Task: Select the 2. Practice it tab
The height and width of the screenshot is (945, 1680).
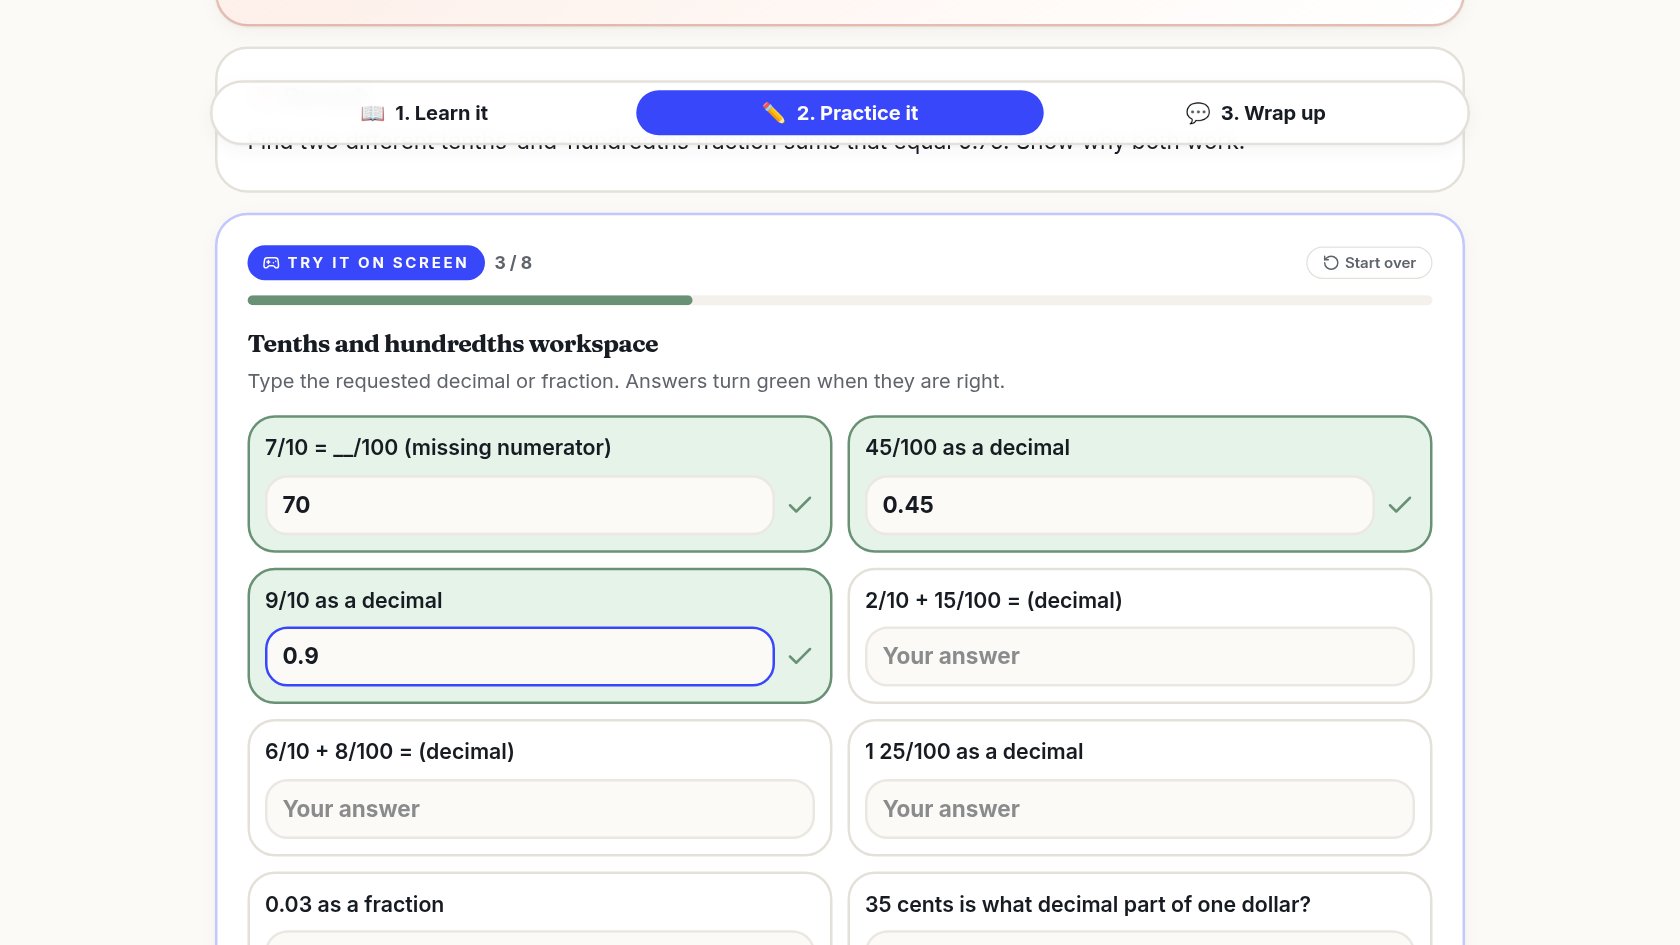Action: (840, 113)
